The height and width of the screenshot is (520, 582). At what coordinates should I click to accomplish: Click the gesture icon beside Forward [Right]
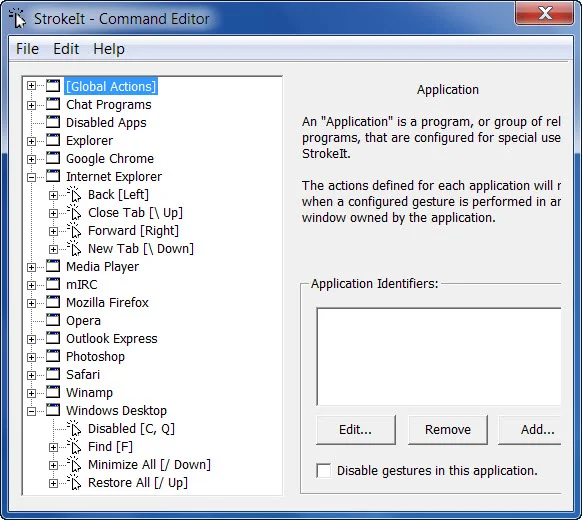coord(74,230)
